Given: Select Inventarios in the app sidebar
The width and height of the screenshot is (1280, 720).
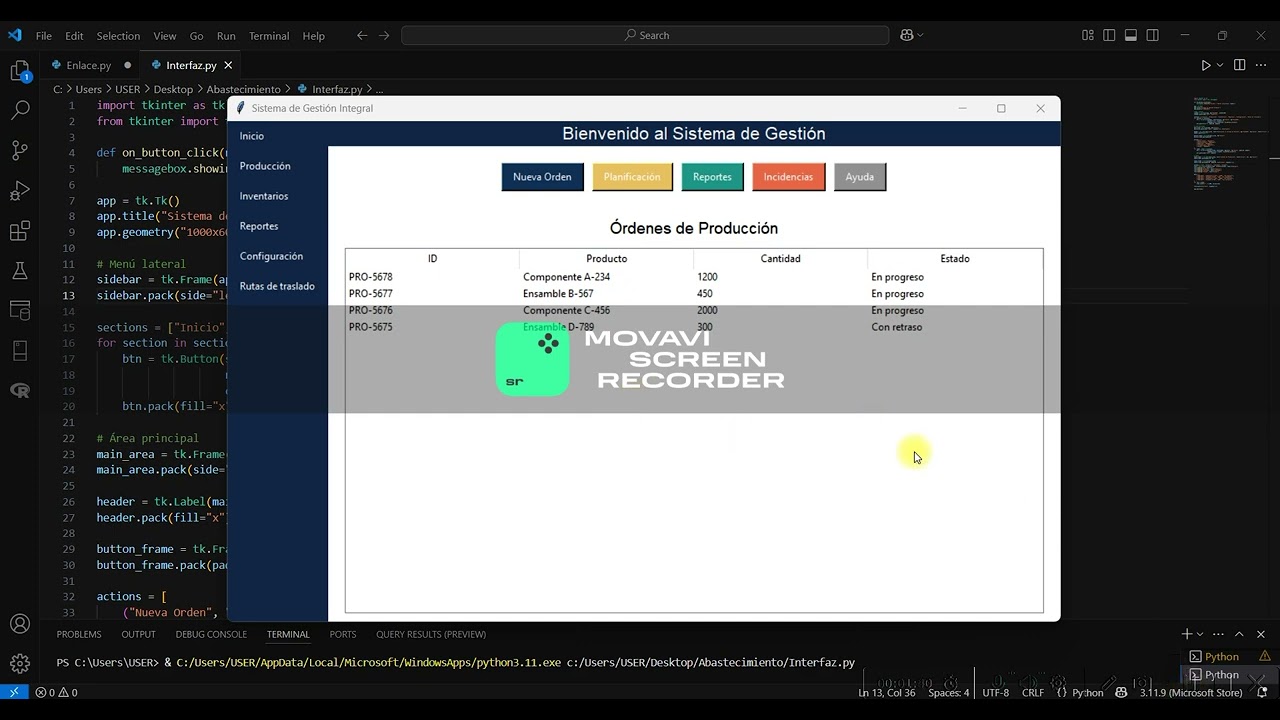Looking at the screenshot, I should point(278,196).
